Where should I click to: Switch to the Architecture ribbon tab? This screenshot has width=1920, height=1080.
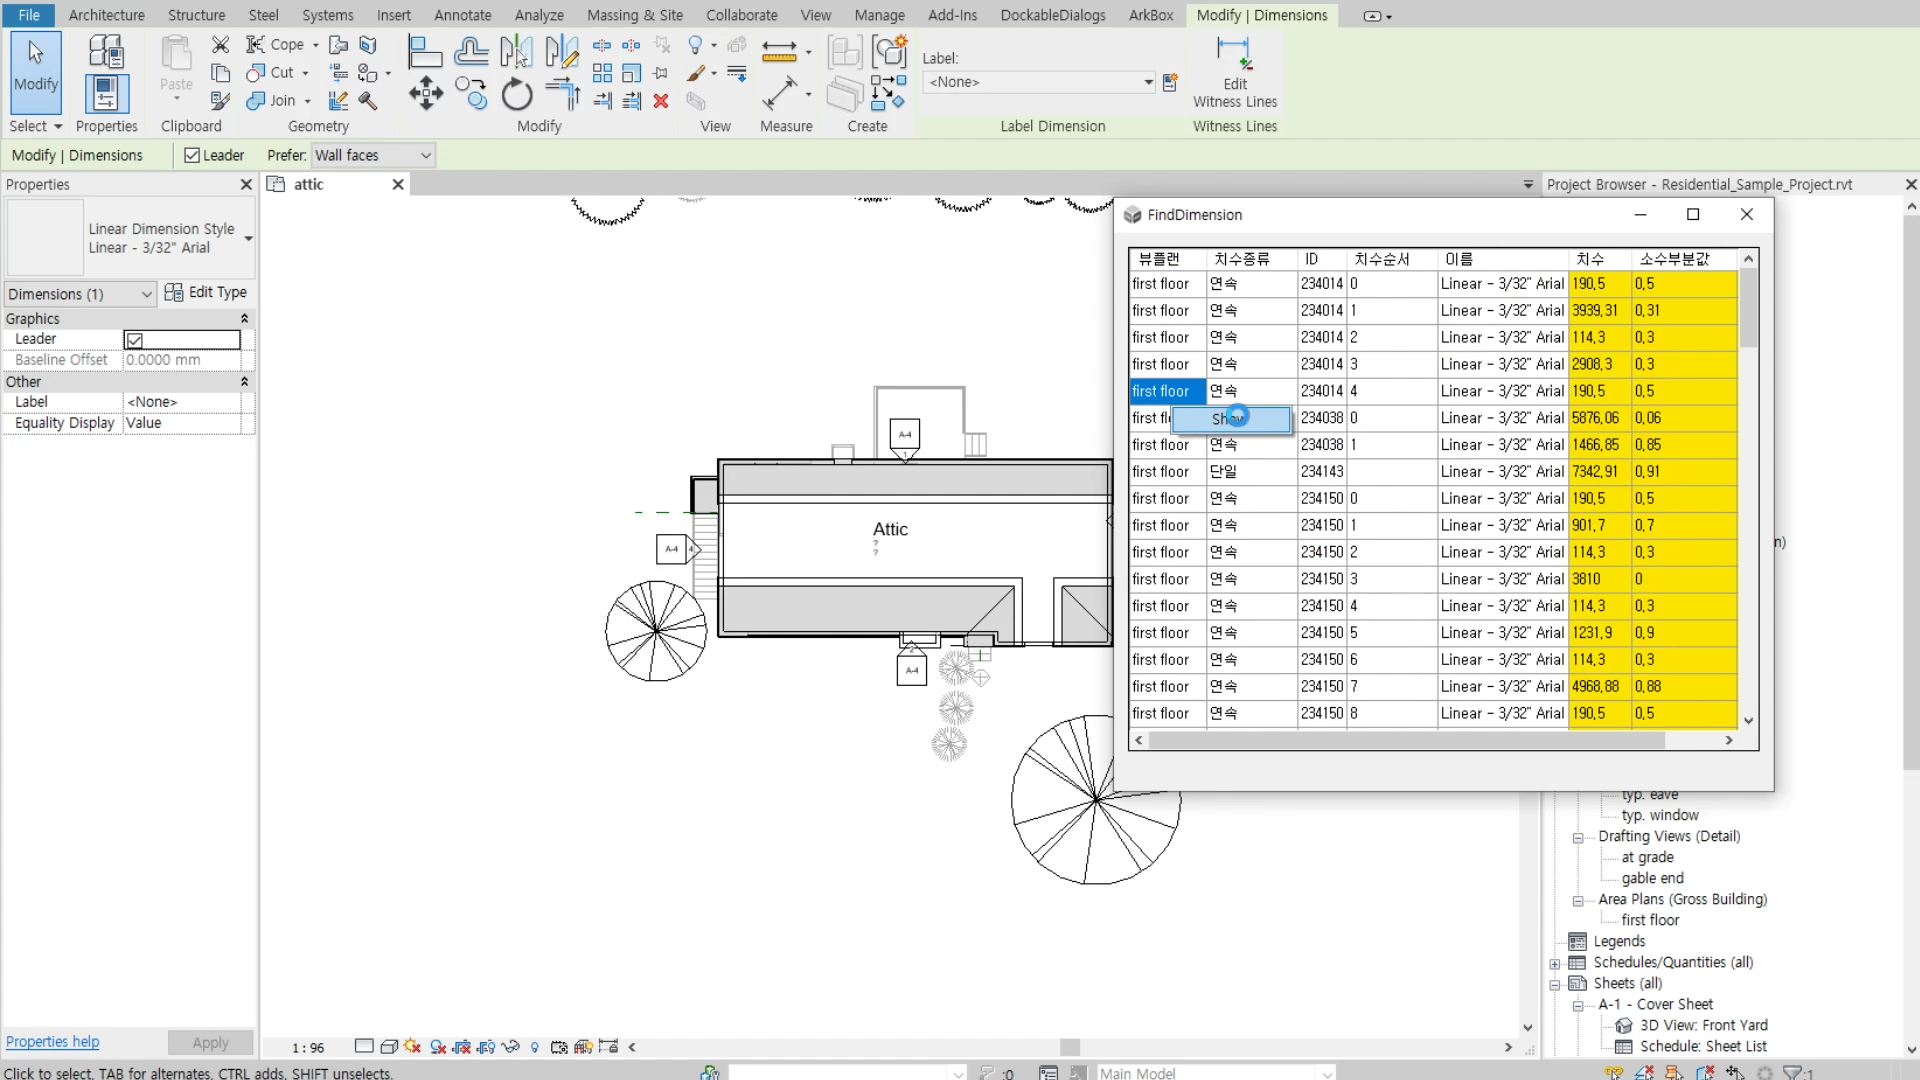(x=107, y=15)
